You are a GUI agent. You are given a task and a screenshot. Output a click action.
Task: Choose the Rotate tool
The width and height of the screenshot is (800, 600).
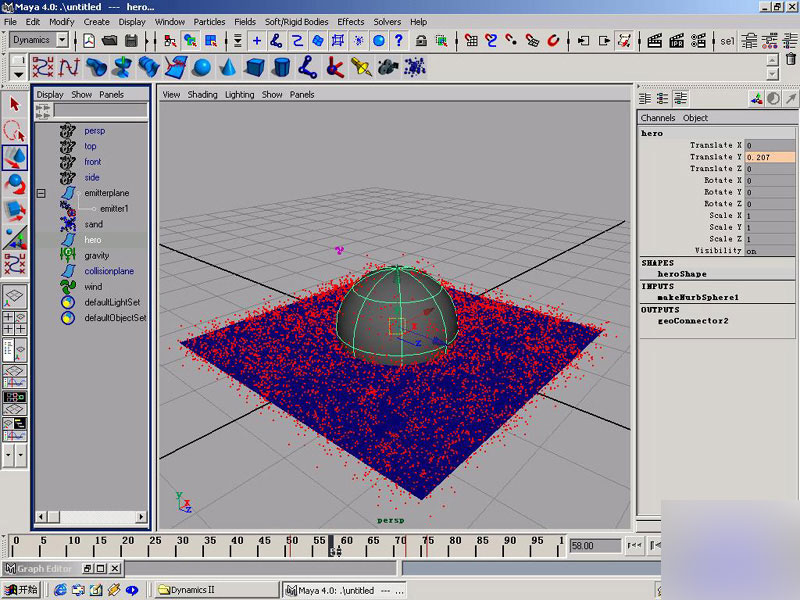click(15, 184)
